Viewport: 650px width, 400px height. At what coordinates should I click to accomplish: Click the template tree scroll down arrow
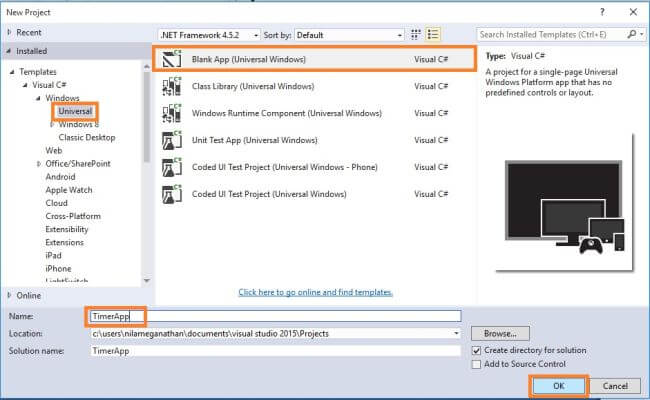[147, 281]
